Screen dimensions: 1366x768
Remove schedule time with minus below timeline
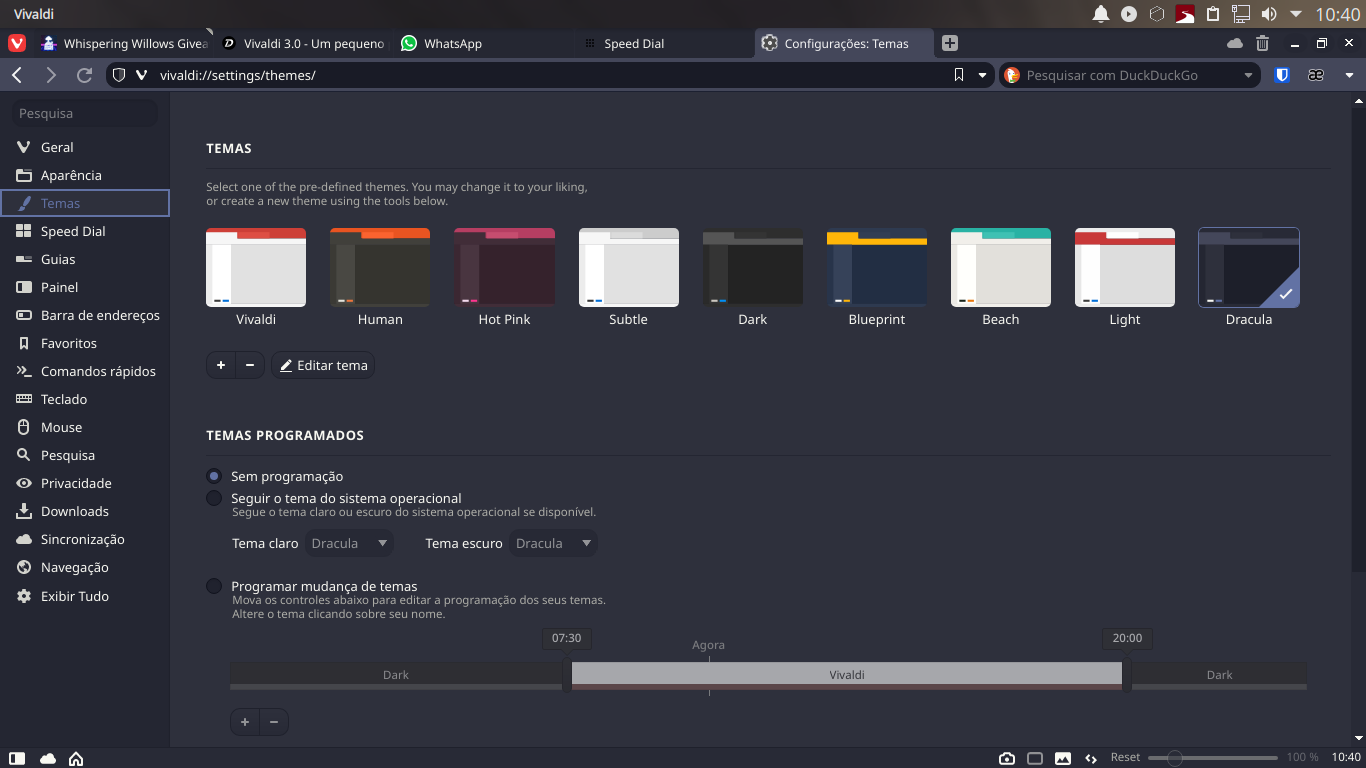pos(273,722)
